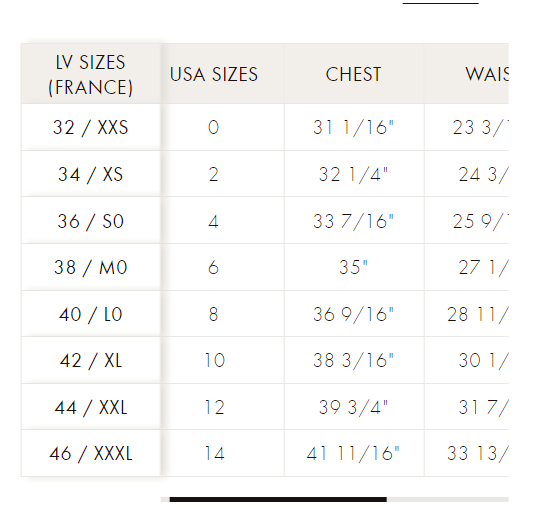Screen dimensions: 540x523
Task: Click the 35" chest measurement cell
Action: click(354, 267)
